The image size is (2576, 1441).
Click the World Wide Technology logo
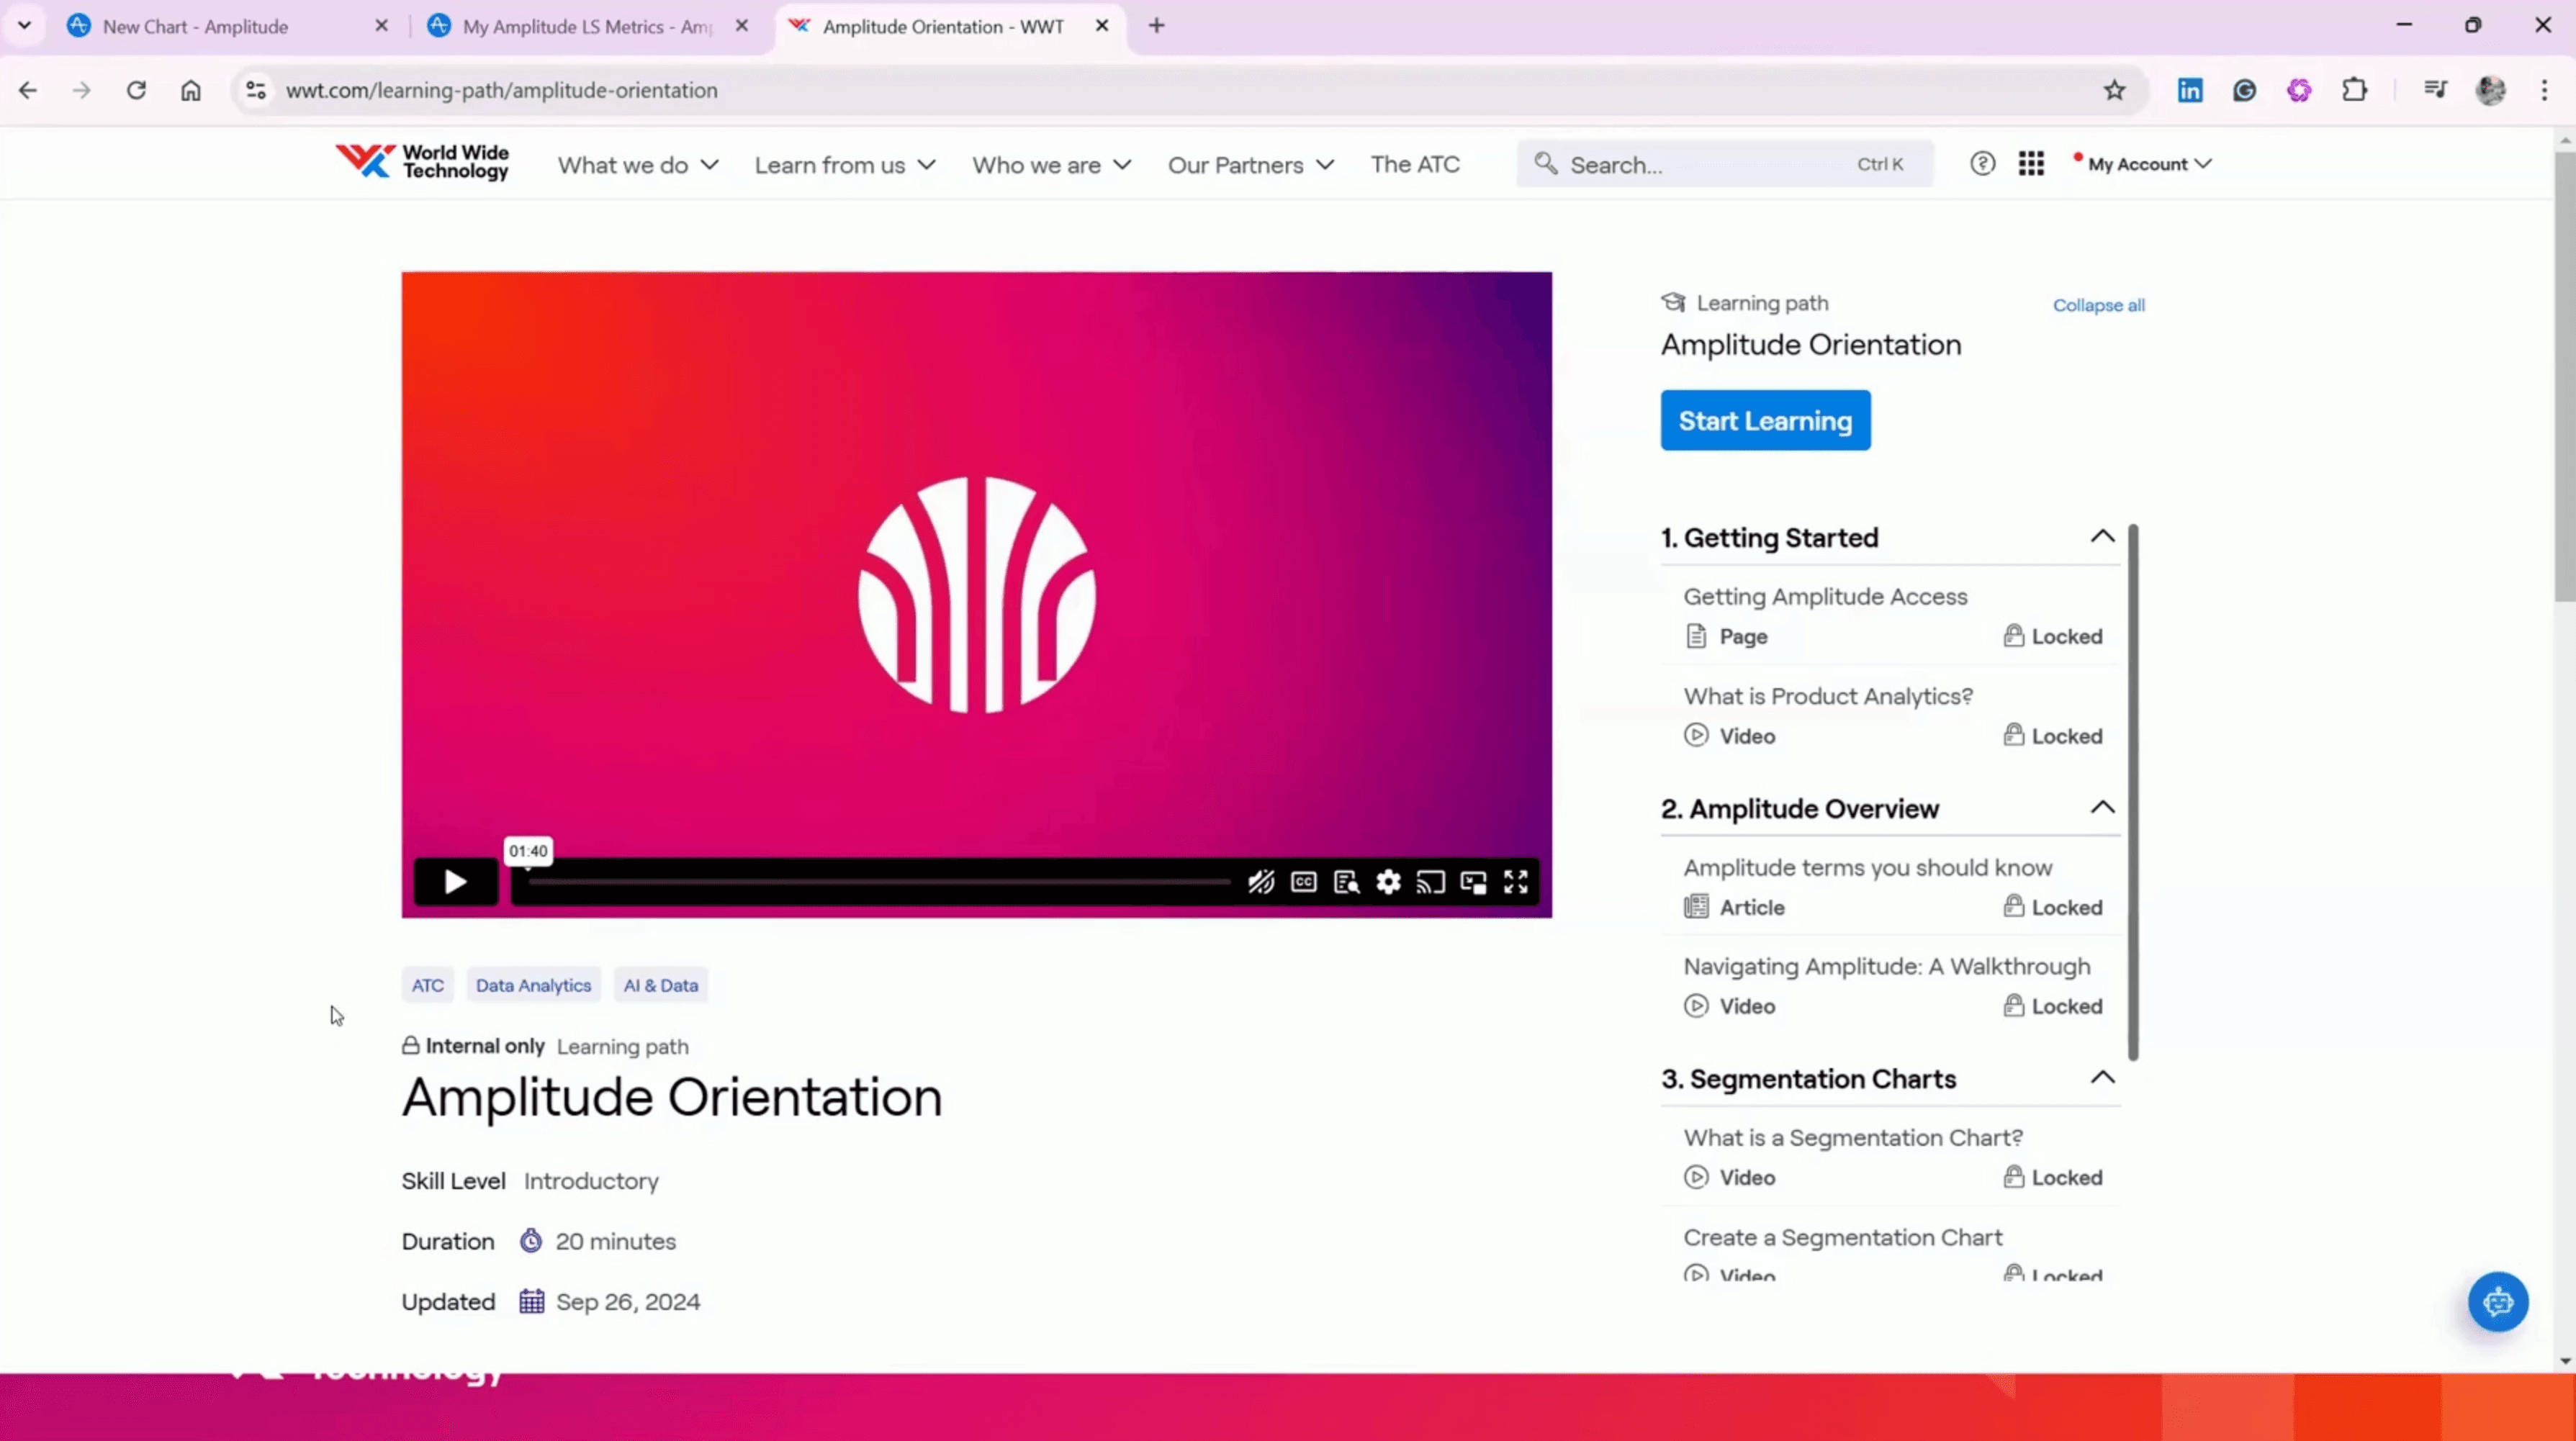click(422, 161)
